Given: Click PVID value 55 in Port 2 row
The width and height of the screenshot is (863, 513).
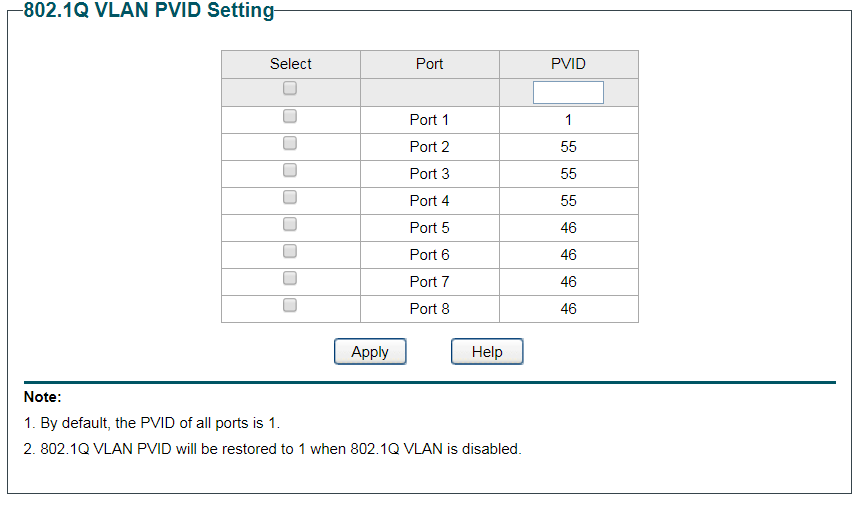Looking at the screenshot, I should point(569,147).
